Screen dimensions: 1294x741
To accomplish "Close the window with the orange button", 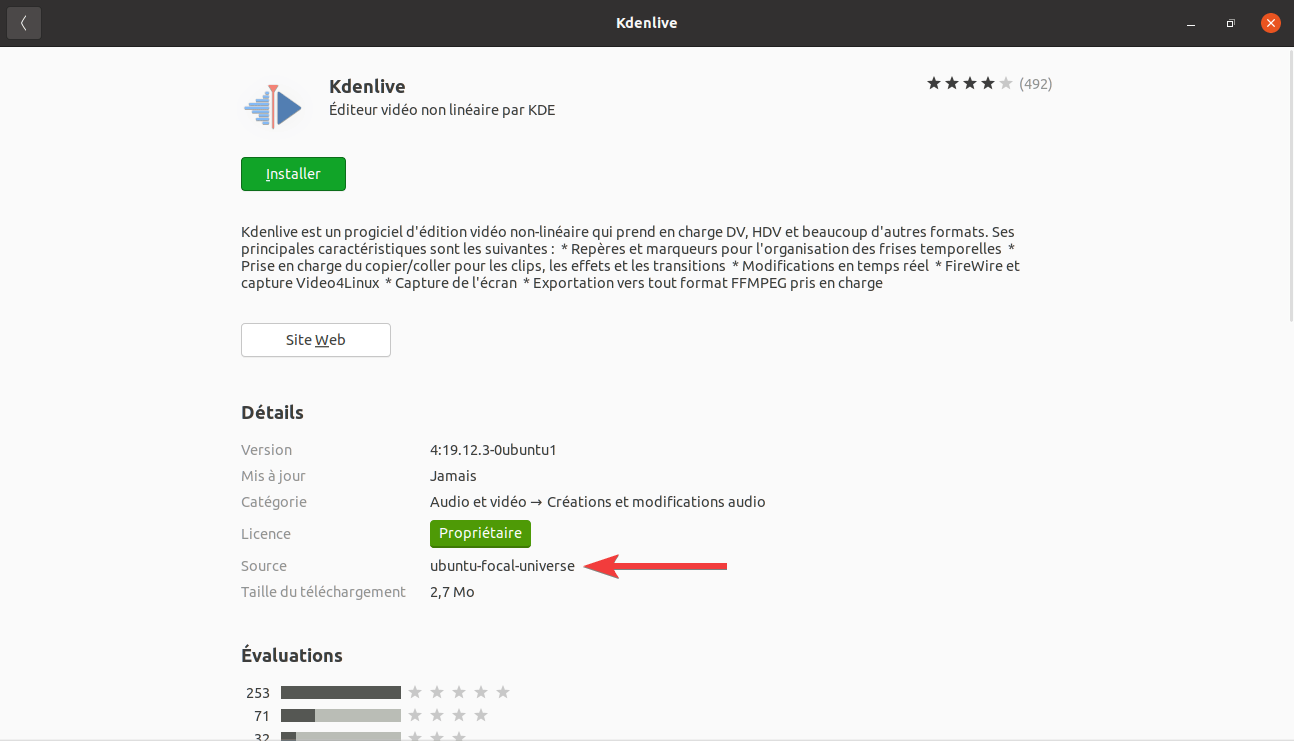I will [1270, 23].
